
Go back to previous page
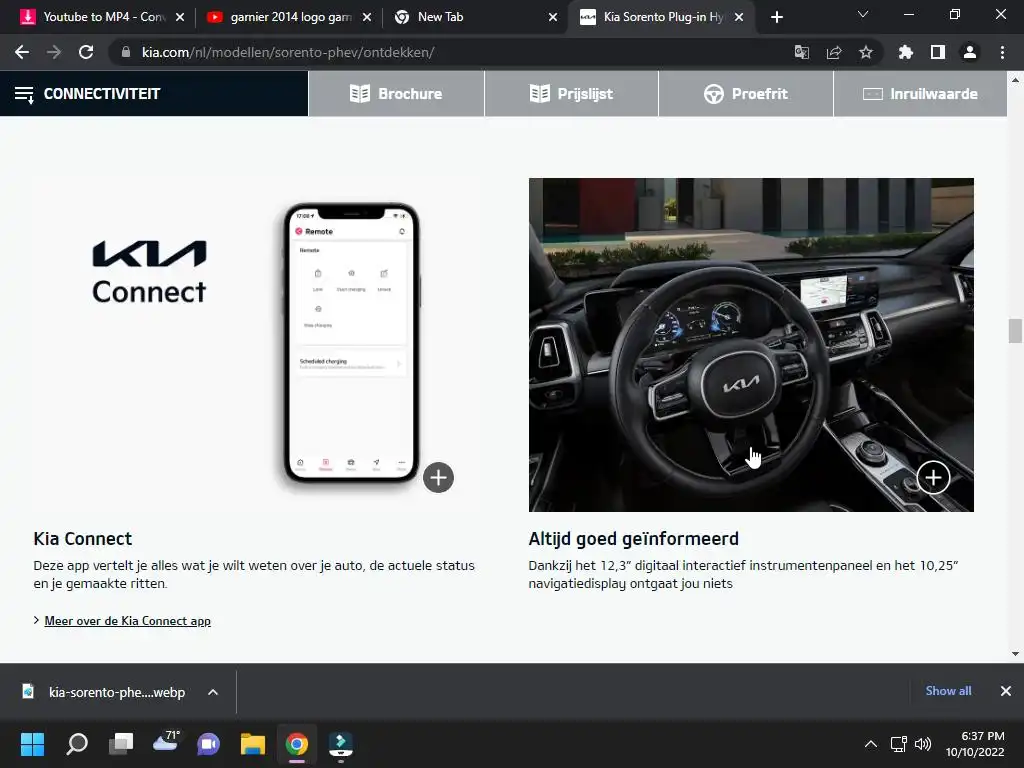pyautogui.click(x=22, y=52)
